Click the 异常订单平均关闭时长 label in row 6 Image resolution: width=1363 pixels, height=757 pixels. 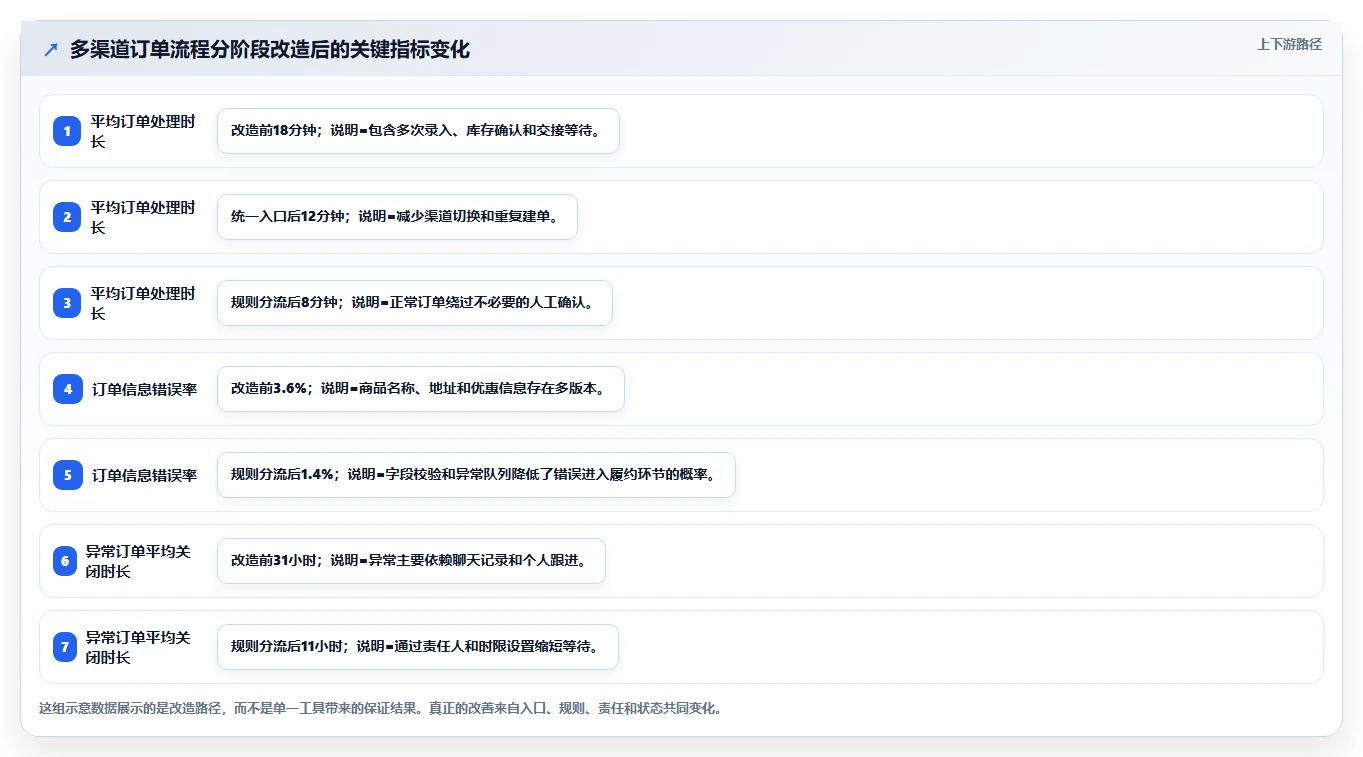pos(138,561)
